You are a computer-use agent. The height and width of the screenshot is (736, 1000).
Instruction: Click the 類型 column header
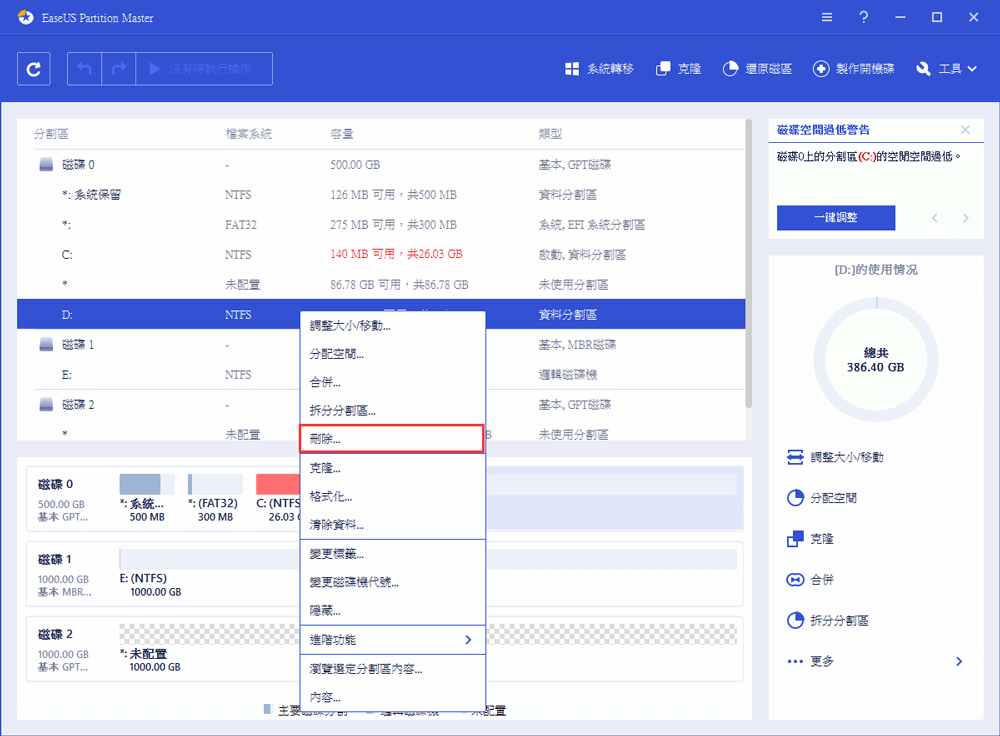click(x=550, y=134)
